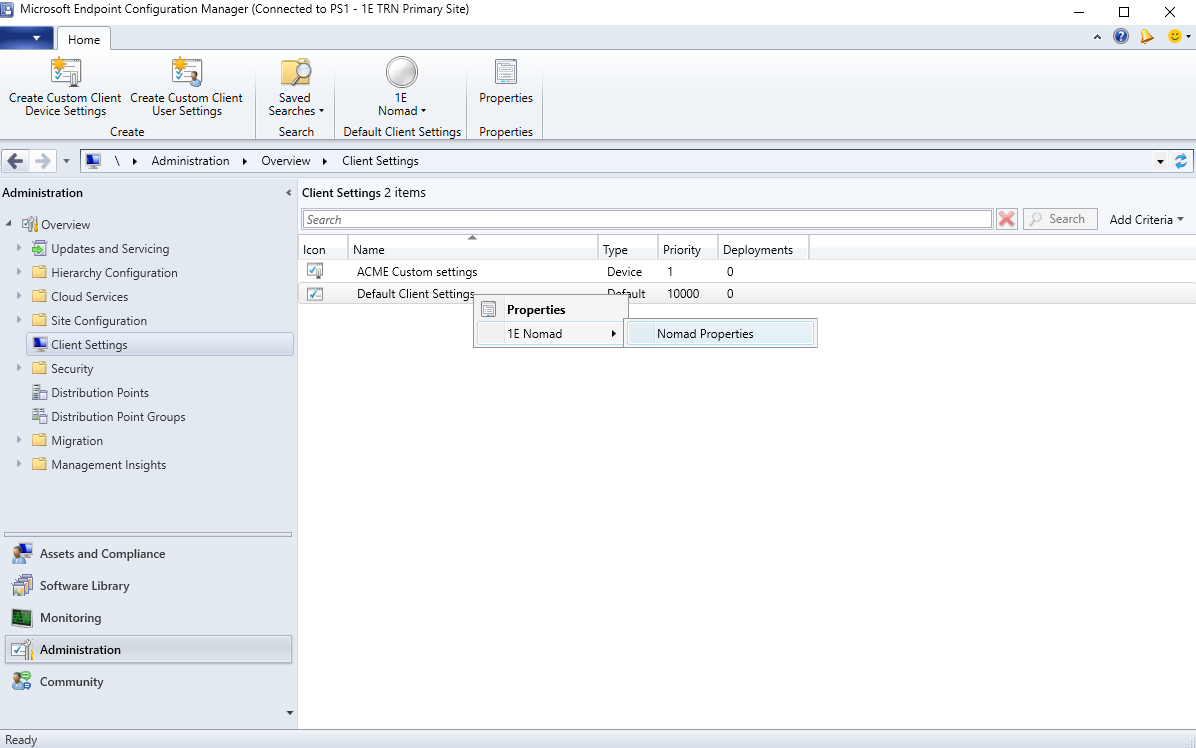Switch to the Home ribbon tab
1196x748 pixels.
(x=84, y=40)
